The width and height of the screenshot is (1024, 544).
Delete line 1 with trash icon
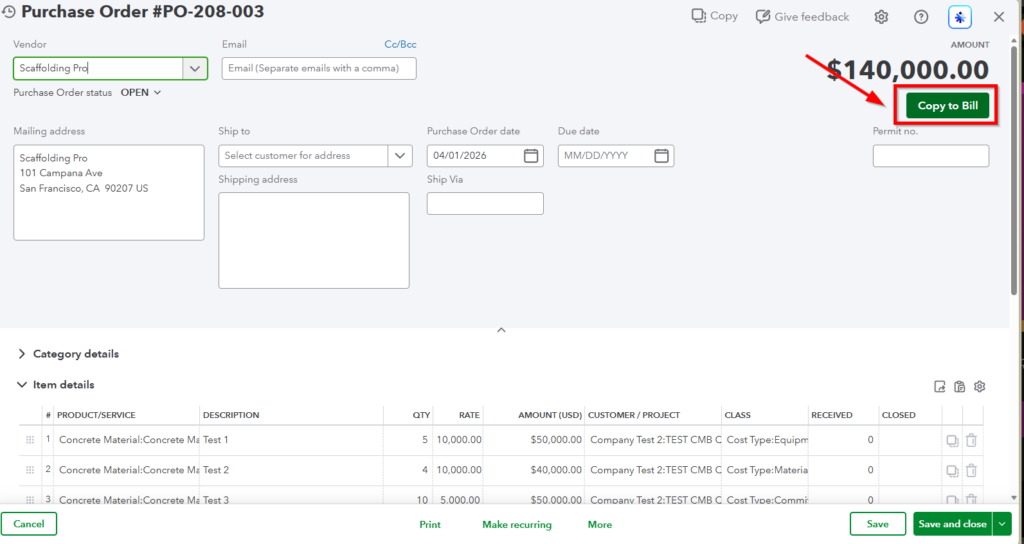971,440
